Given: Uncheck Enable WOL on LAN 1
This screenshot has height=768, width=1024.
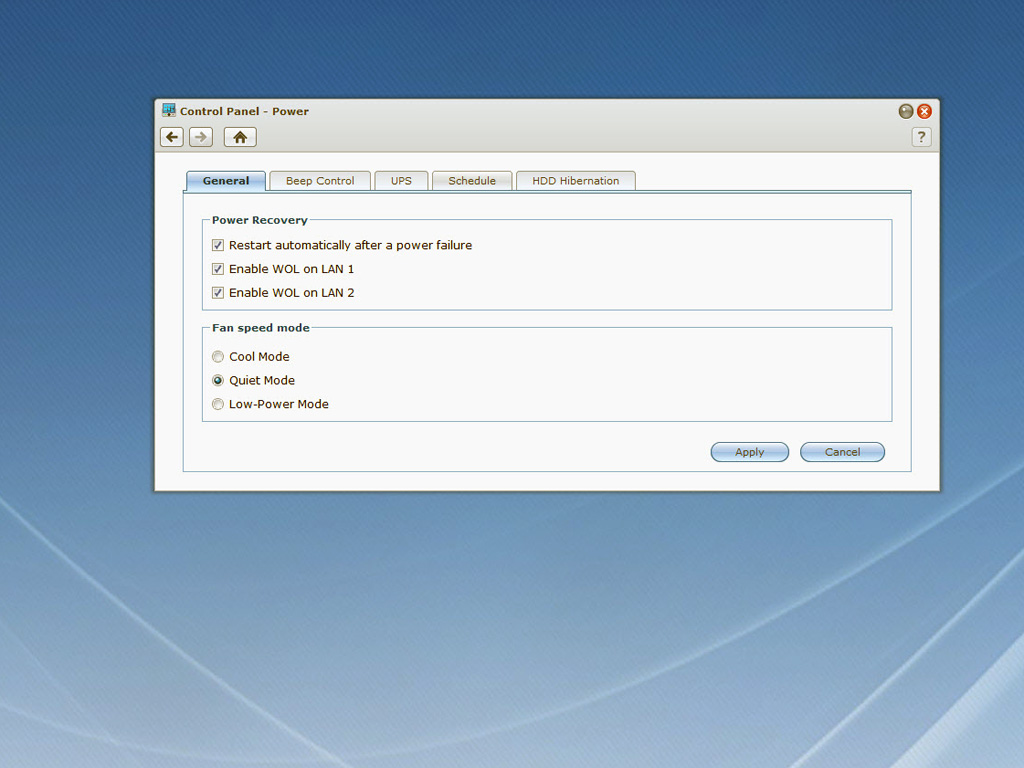Looking at the screenshot, I should click(218, 269).
